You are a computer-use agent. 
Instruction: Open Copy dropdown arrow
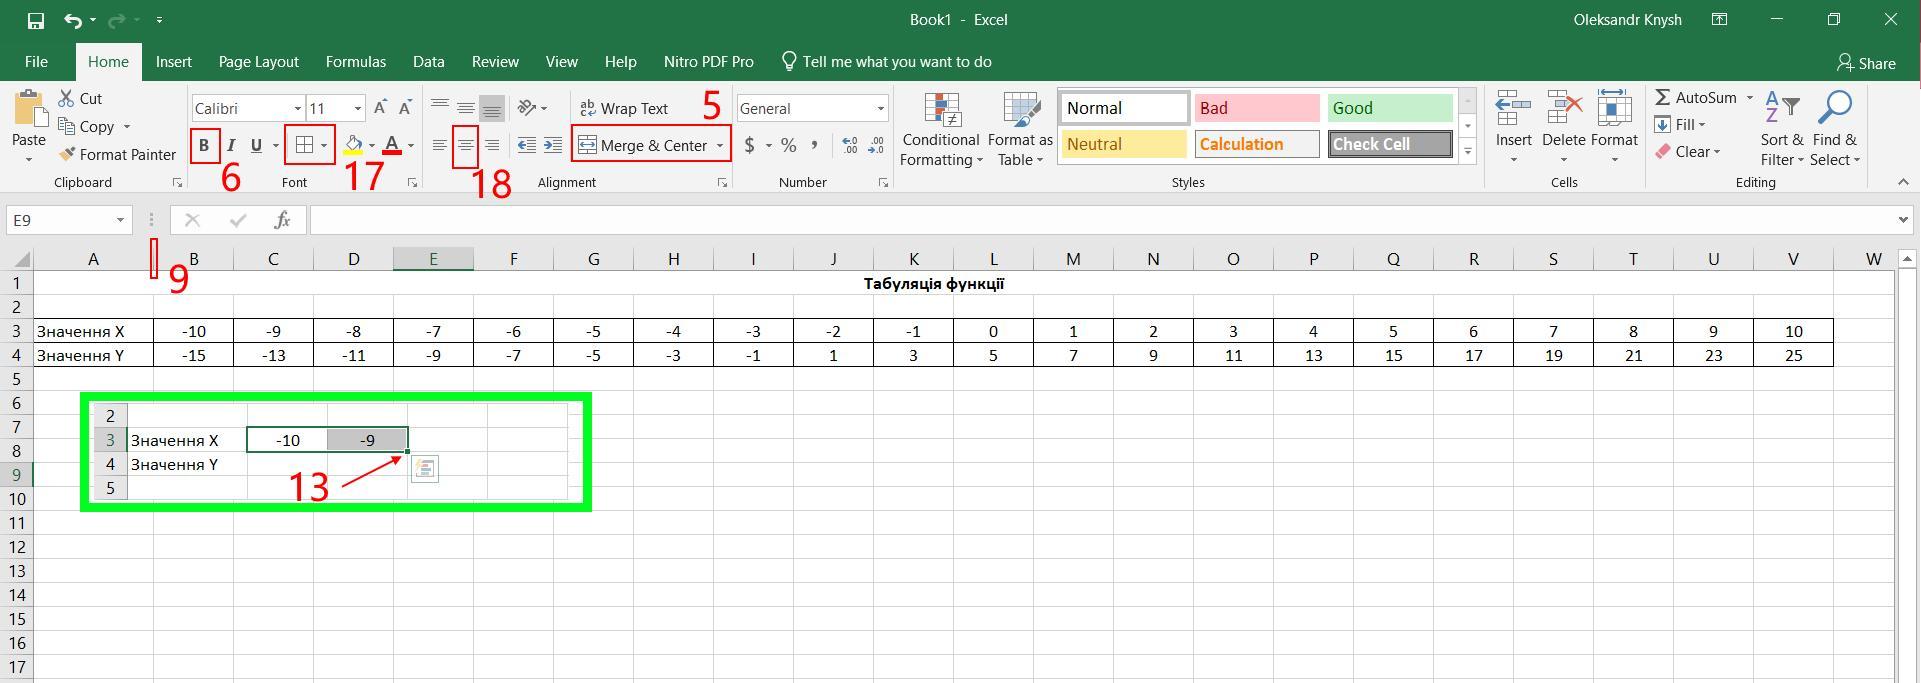point(127,126)
